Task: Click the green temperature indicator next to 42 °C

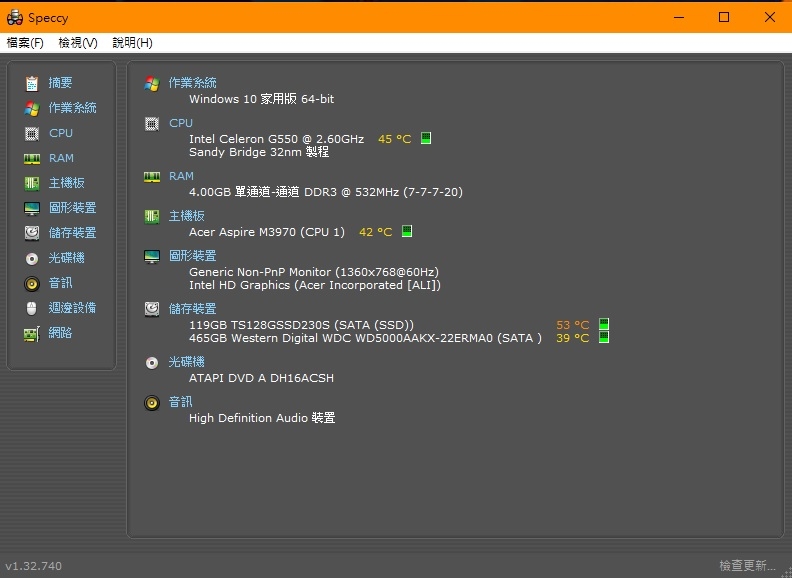Action: pos(407,231)
